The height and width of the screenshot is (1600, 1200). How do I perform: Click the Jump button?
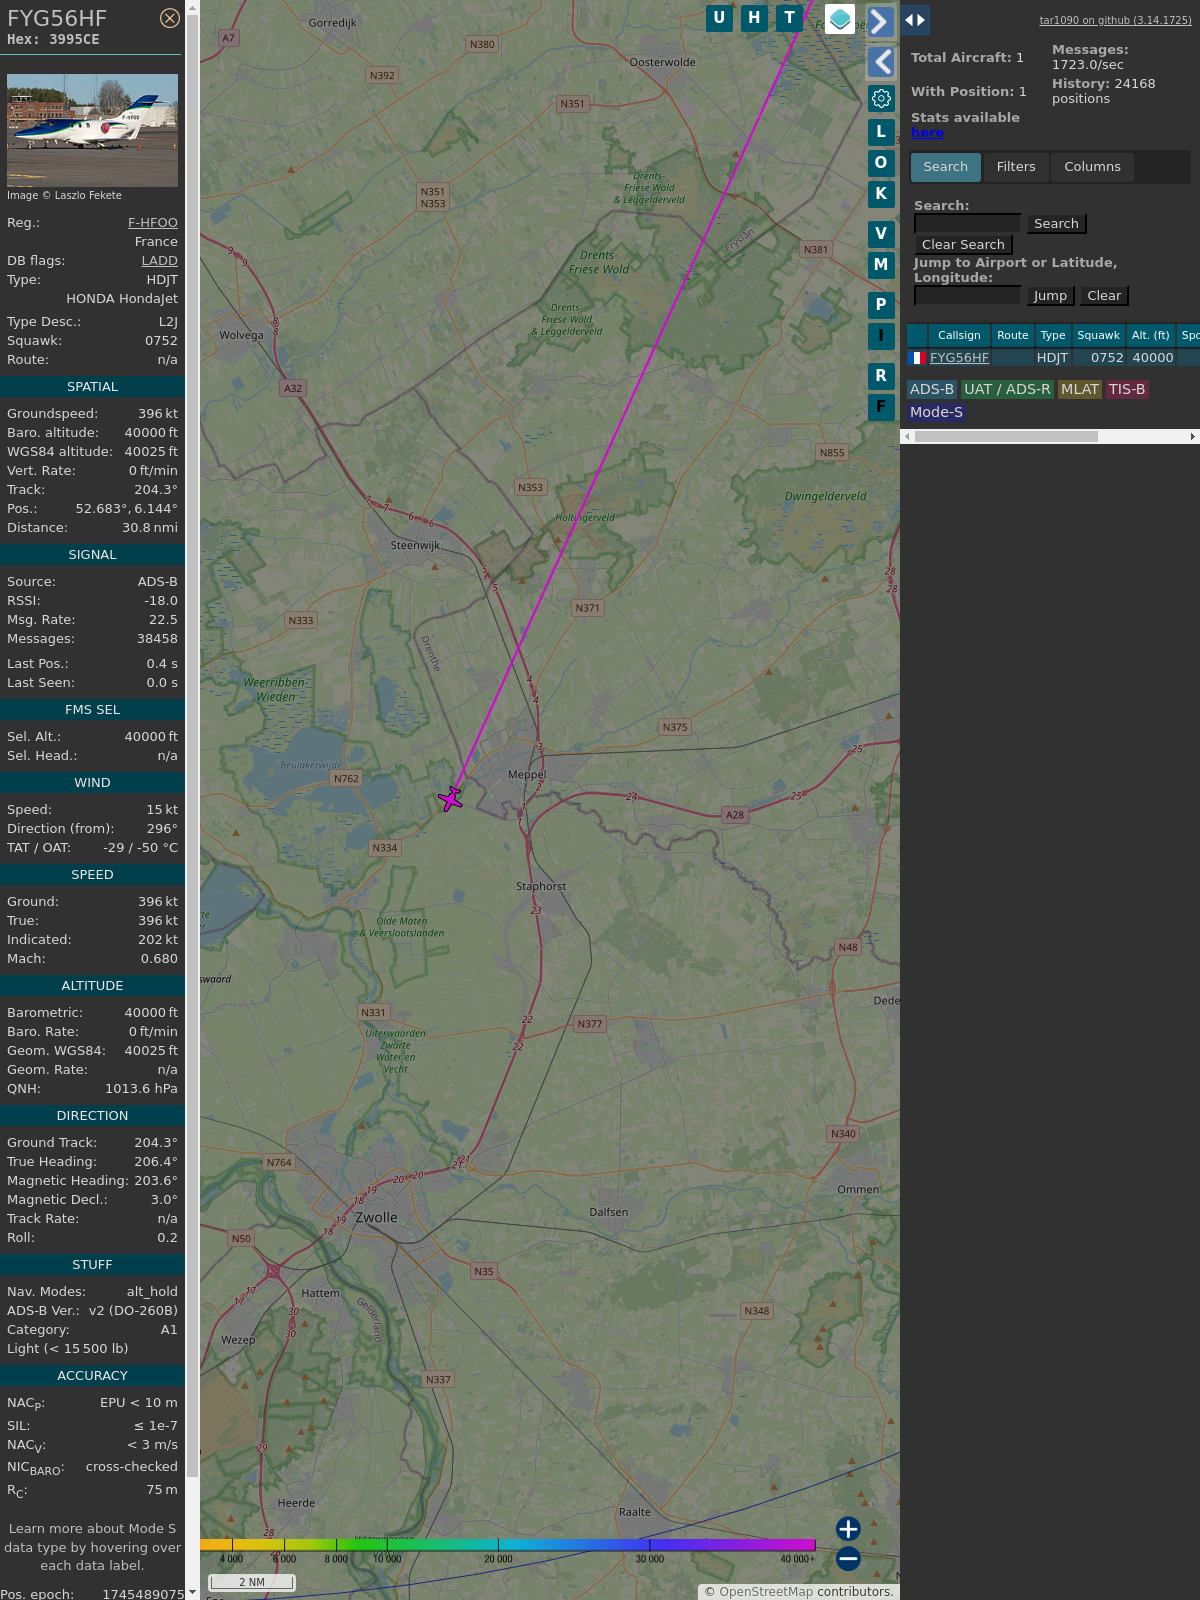click(1050, 296)
